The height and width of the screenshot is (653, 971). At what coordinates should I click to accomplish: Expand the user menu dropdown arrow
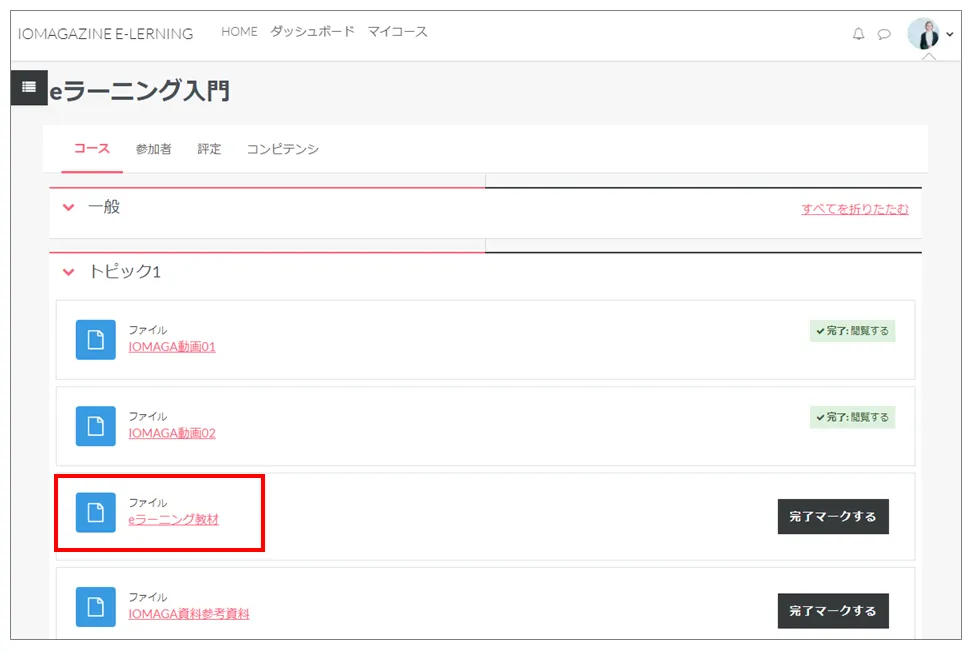click(950, 35)
